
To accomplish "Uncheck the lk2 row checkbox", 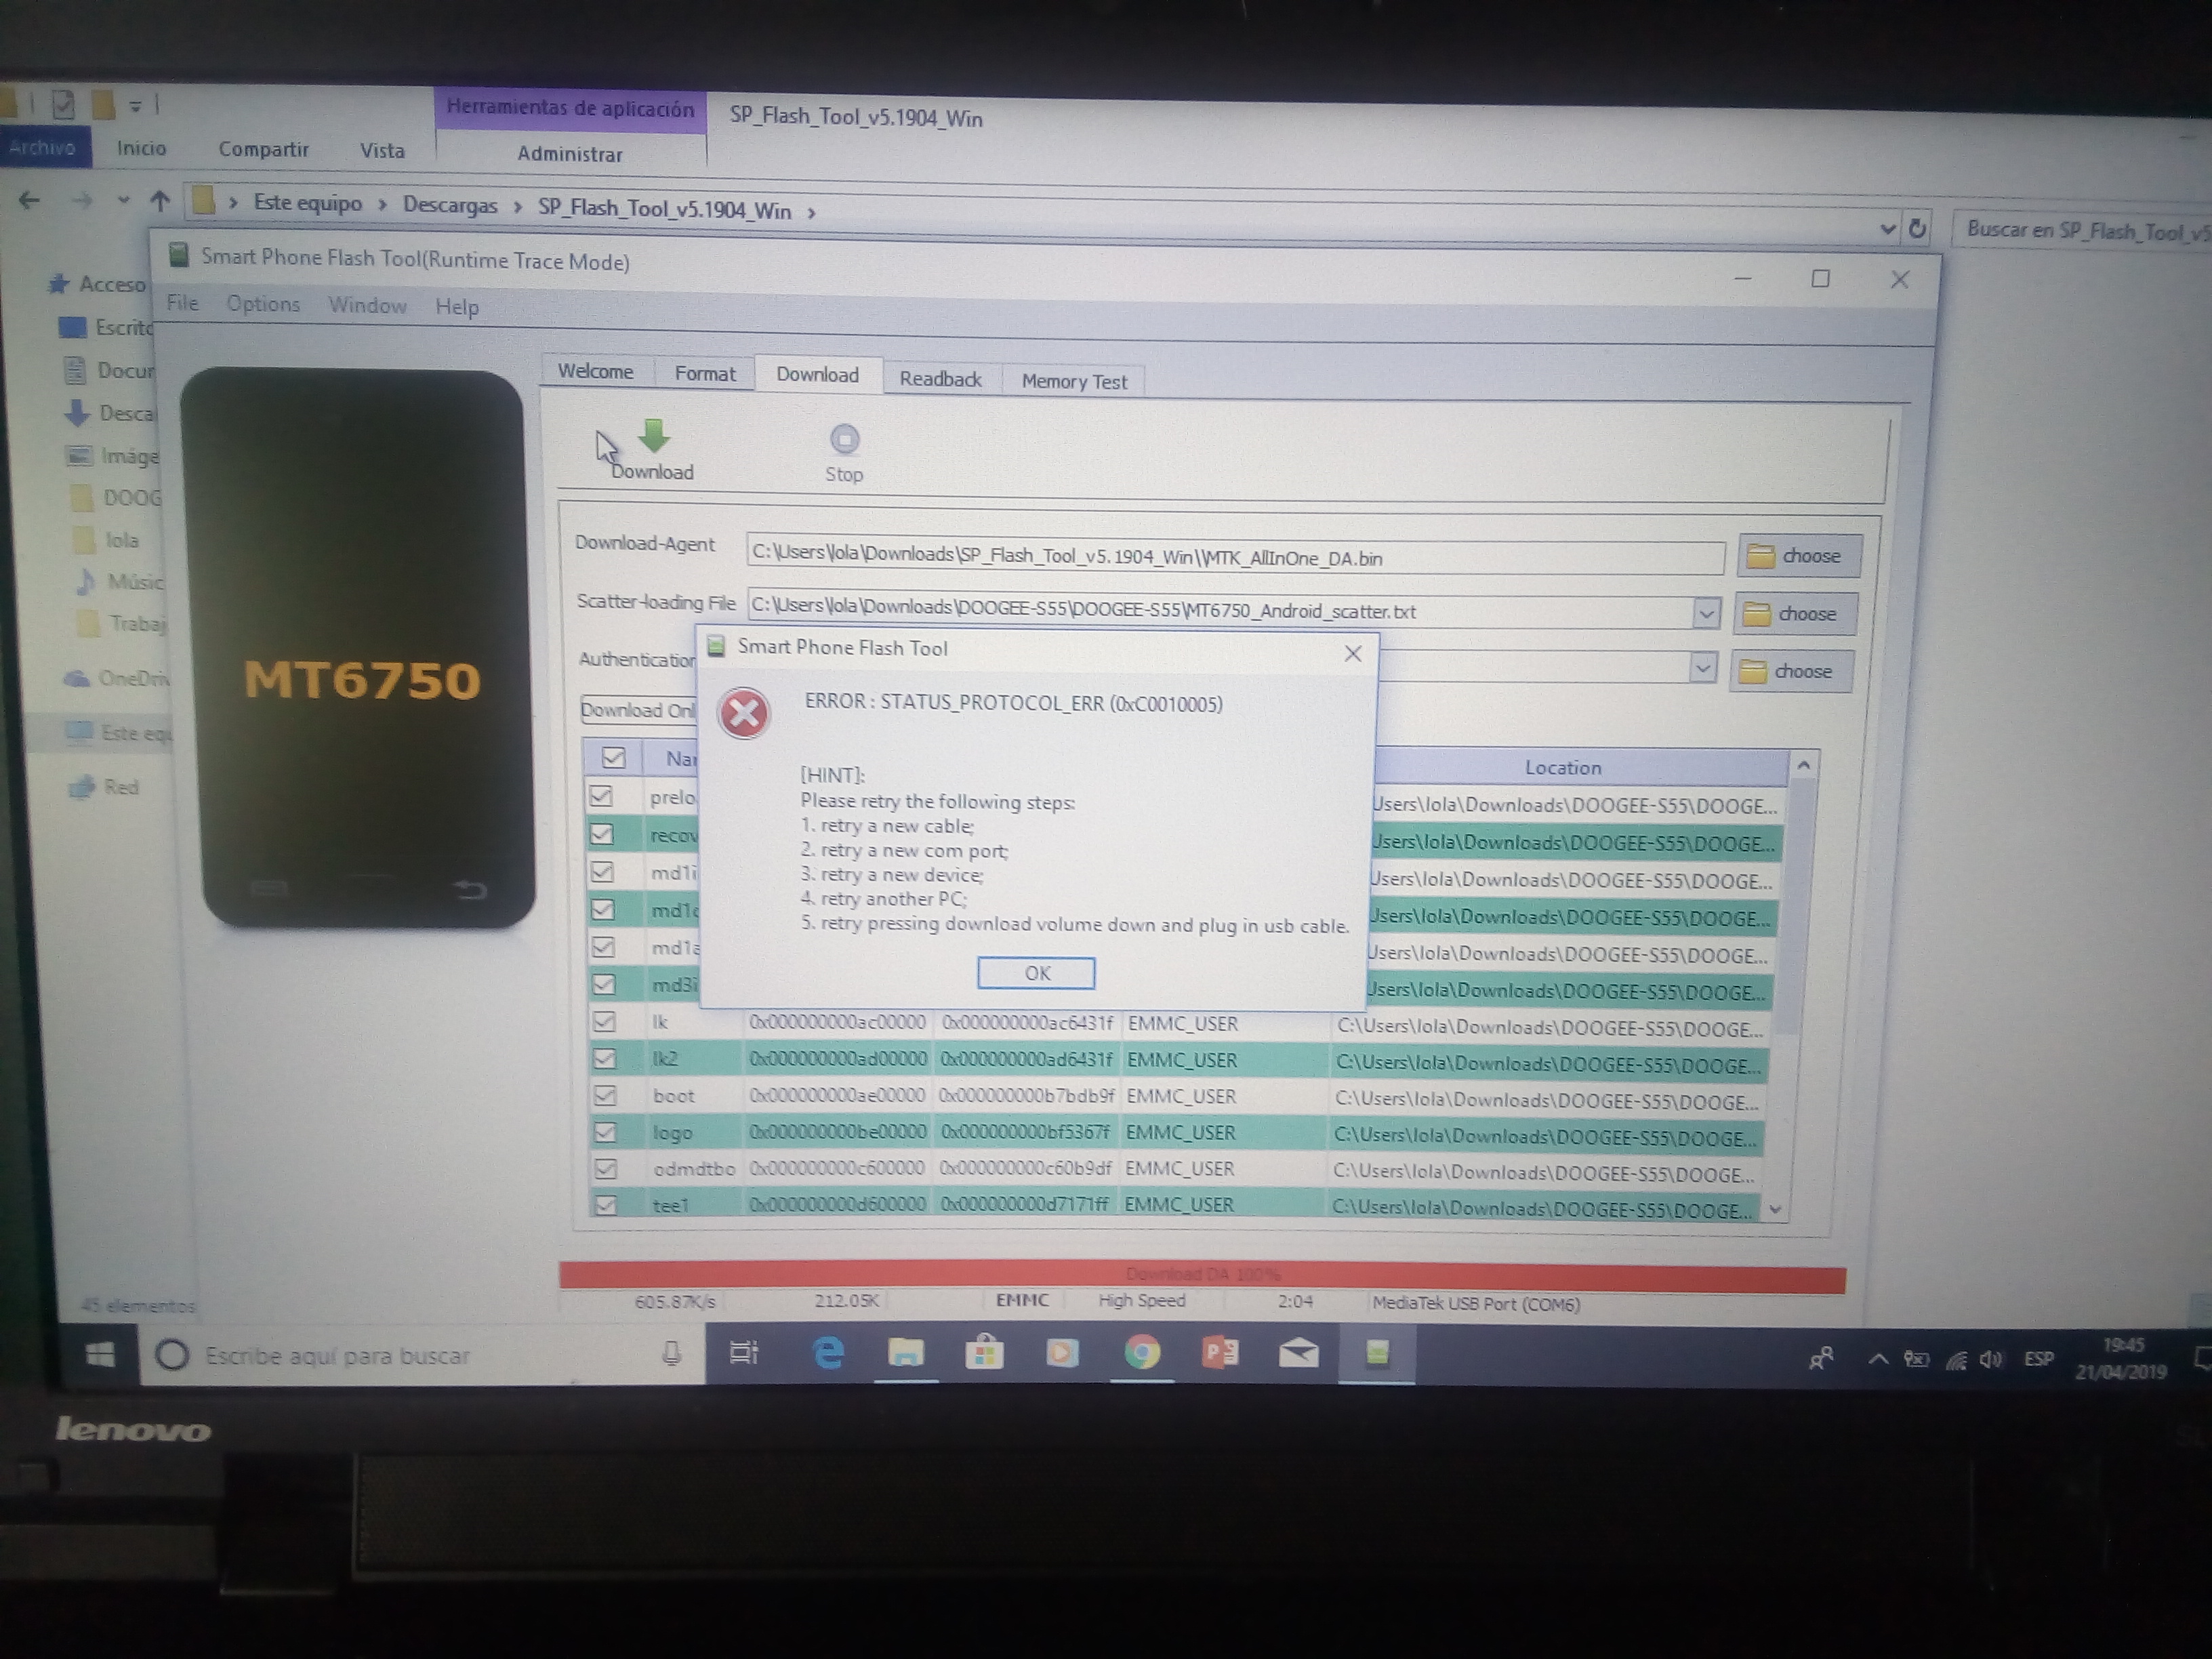I will pos(604,1059).
